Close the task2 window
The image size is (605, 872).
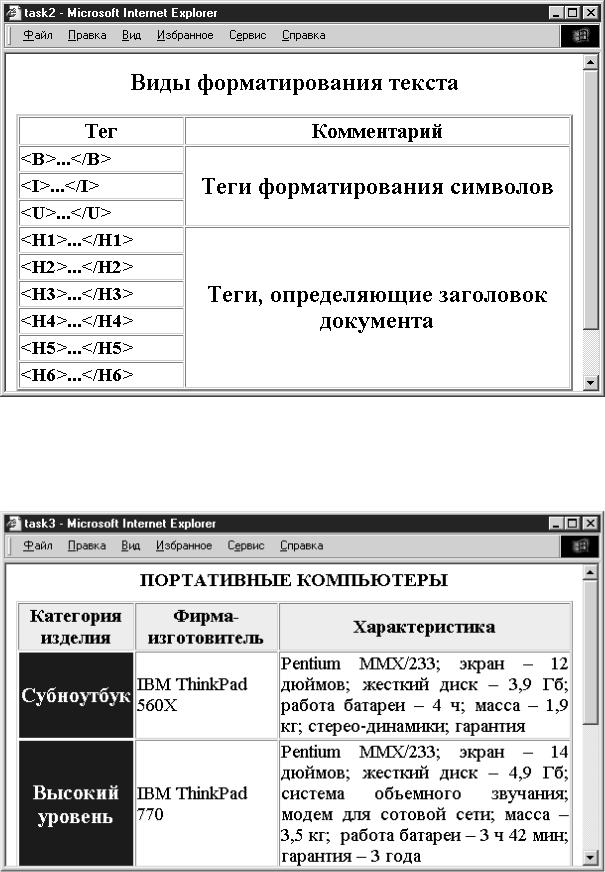click(590, 13)
